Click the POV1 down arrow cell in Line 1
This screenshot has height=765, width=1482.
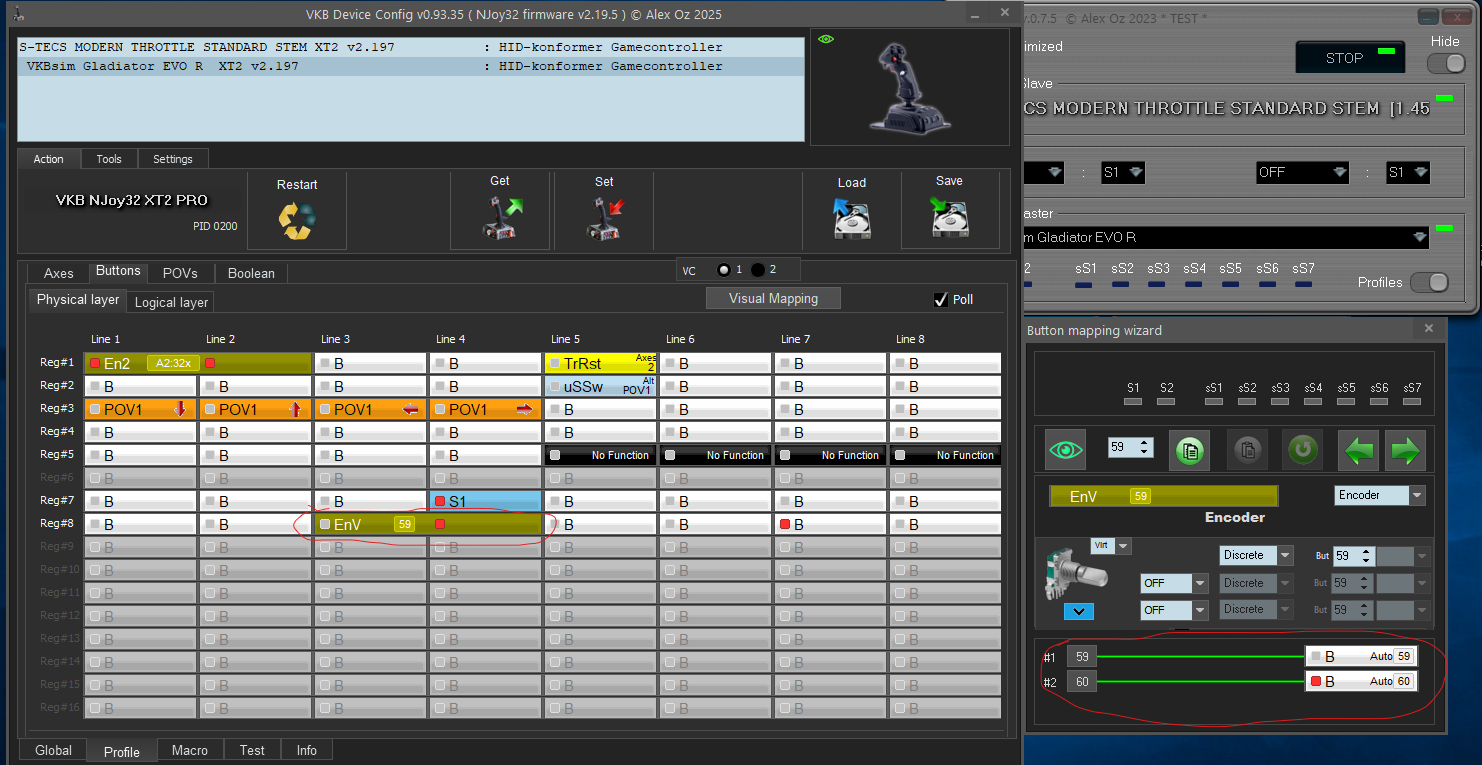(x=140, y=409)
